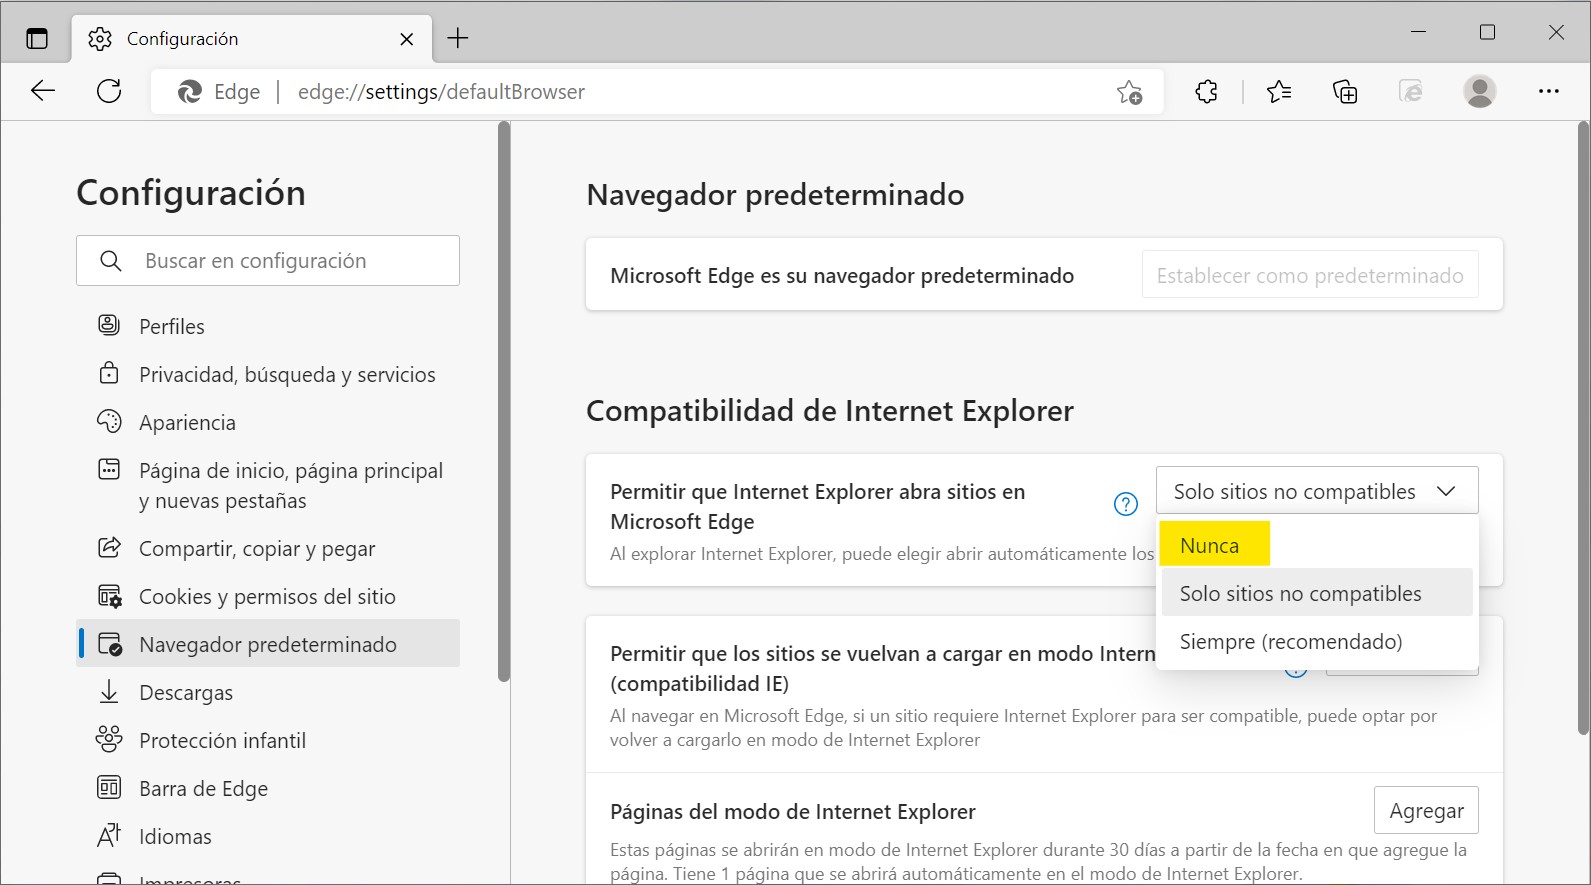Open Protección infantil section
This screenshot has width=1591, height=885.
point(268,741)
